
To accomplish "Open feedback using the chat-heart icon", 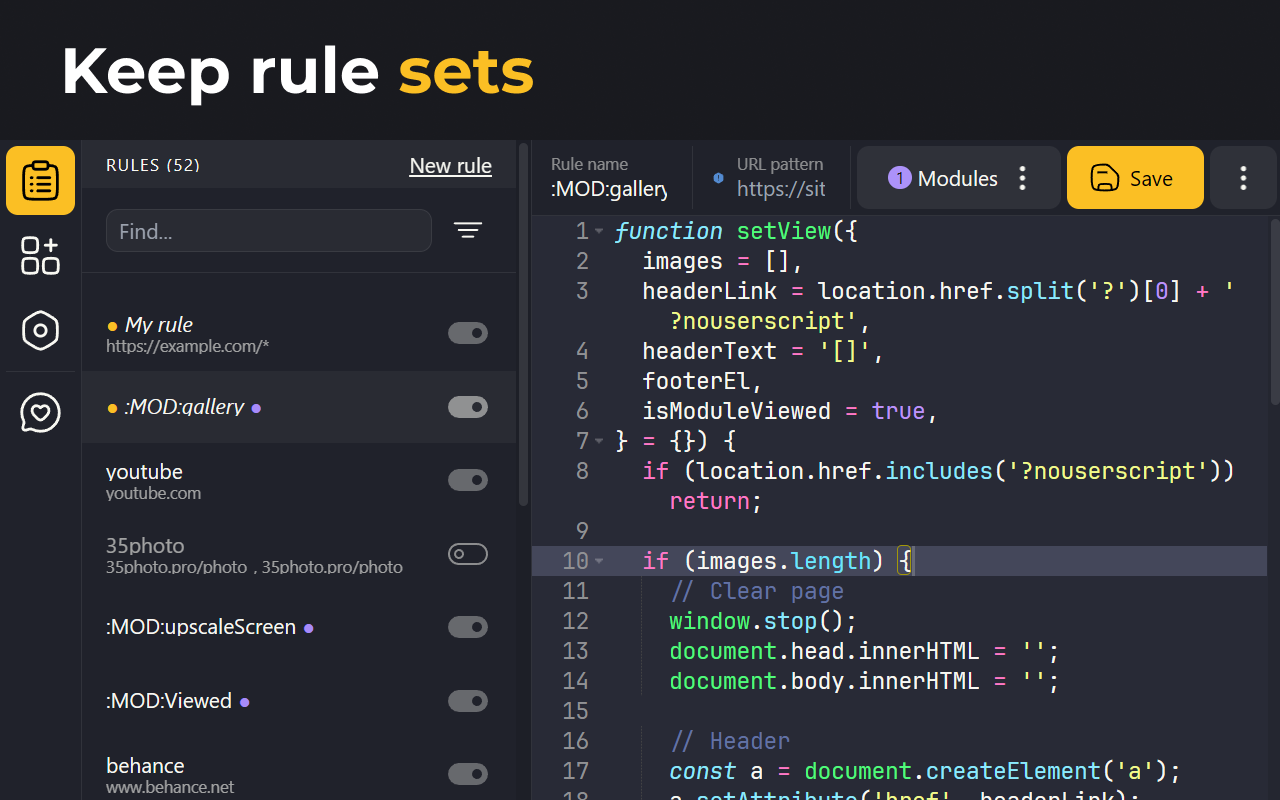I will click(40, 412).
